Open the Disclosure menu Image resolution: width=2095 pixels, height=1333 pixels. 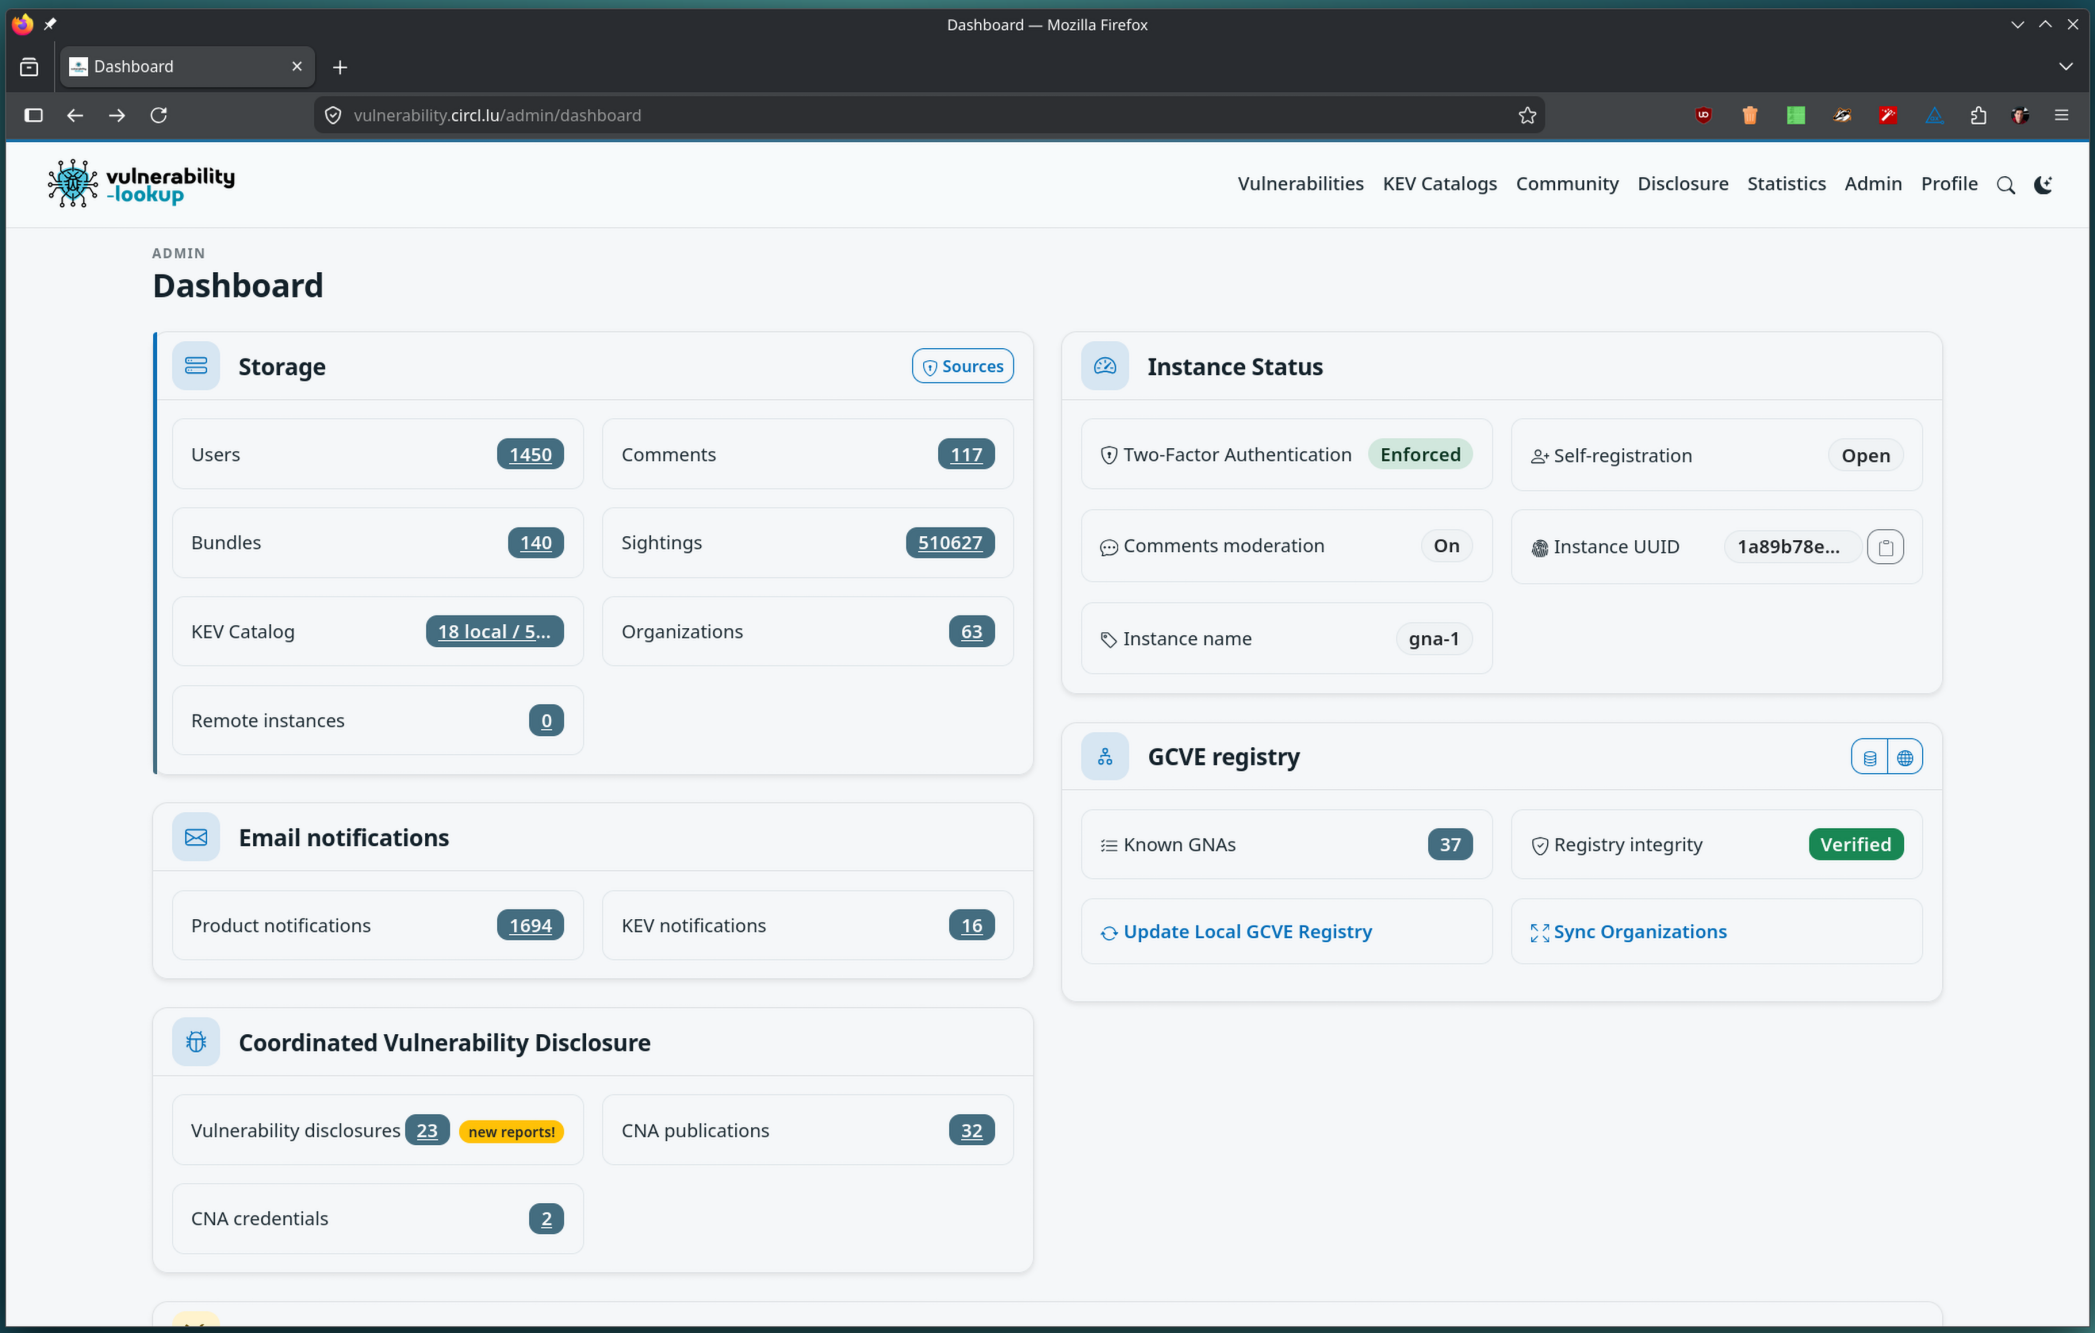click(x=1683, y=184)
